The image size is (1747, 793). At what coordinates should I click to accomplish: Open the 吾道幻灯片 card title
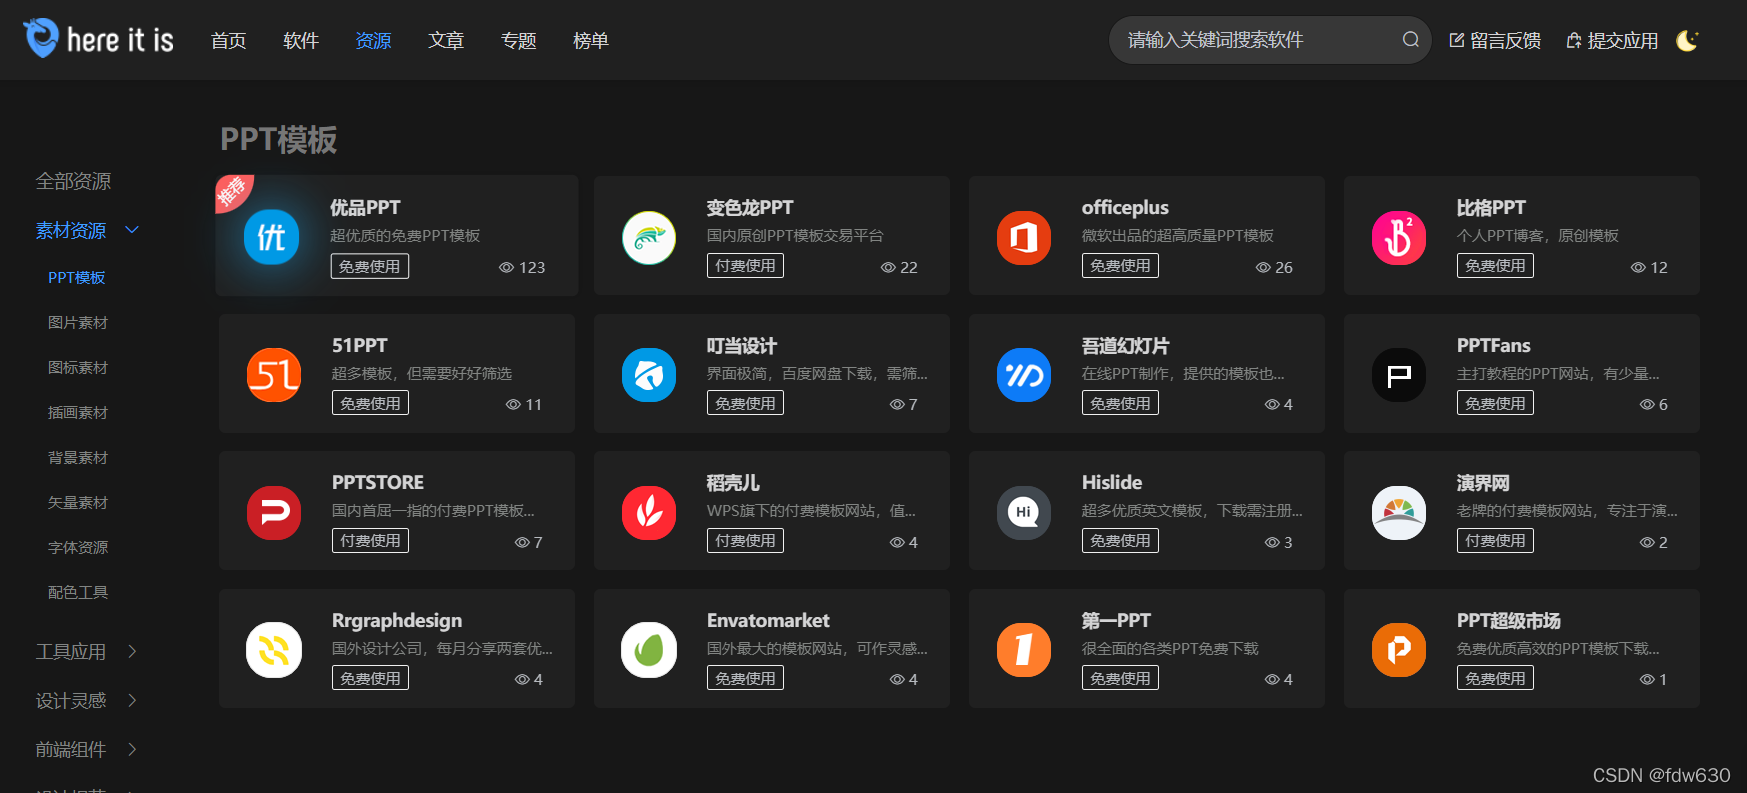click(x=1125, y=345)
